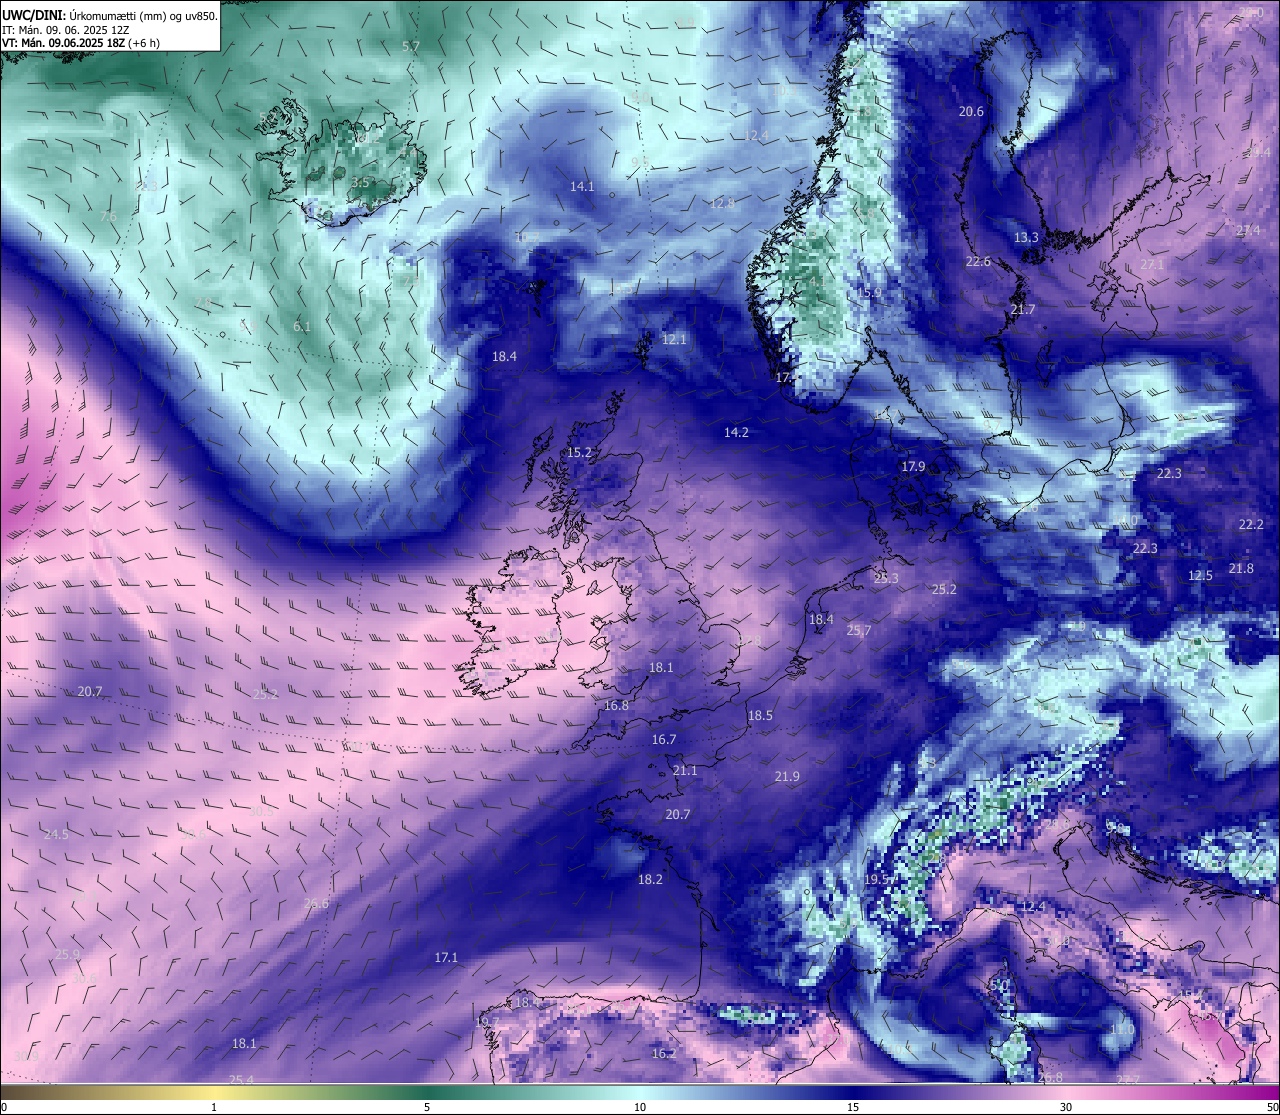Click the 21.1 value on the map
This screenshot has height=1115, width=1280.
685,770
